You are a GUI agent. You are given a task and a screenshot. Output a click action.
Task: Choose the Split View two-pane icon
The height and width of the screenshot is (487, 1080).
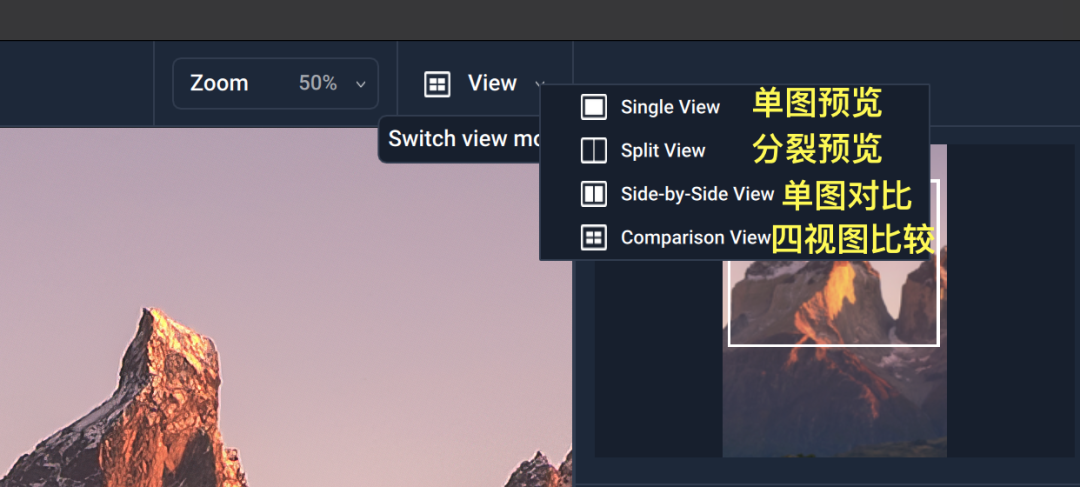(x=593, y=151)
